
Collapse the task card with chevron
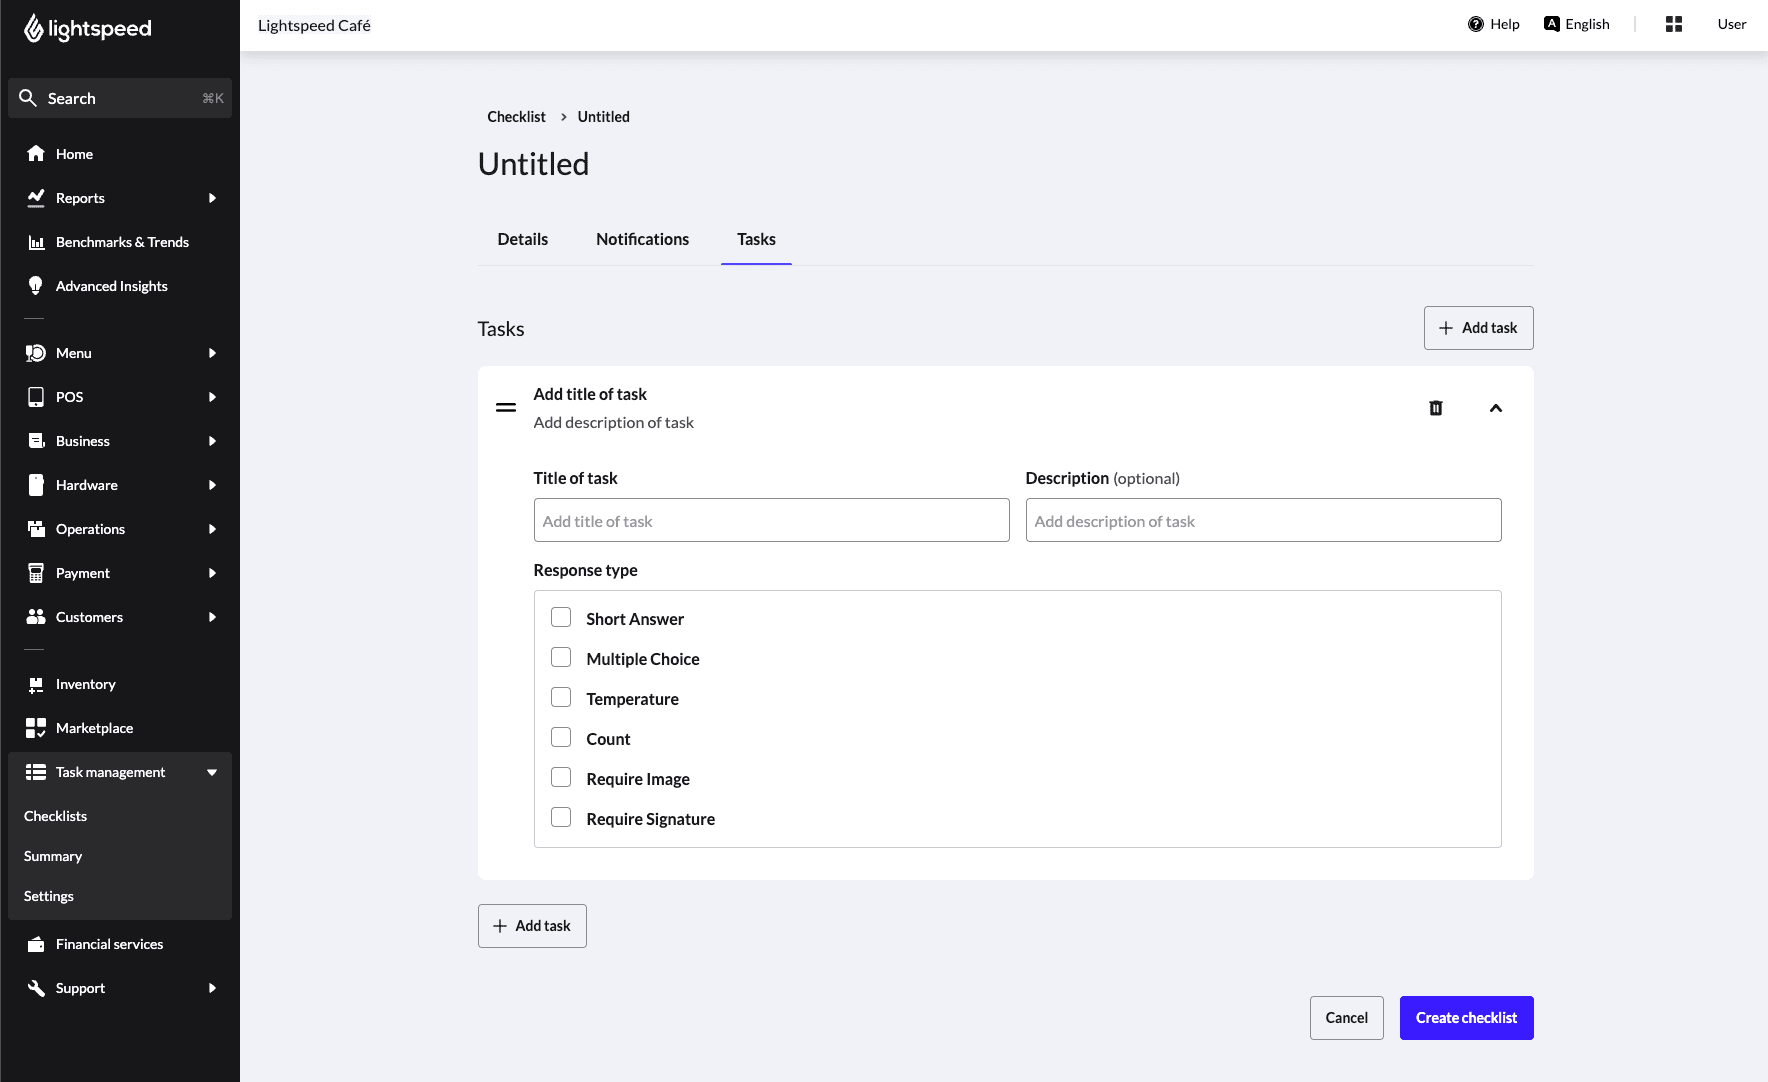point(1495,408)
